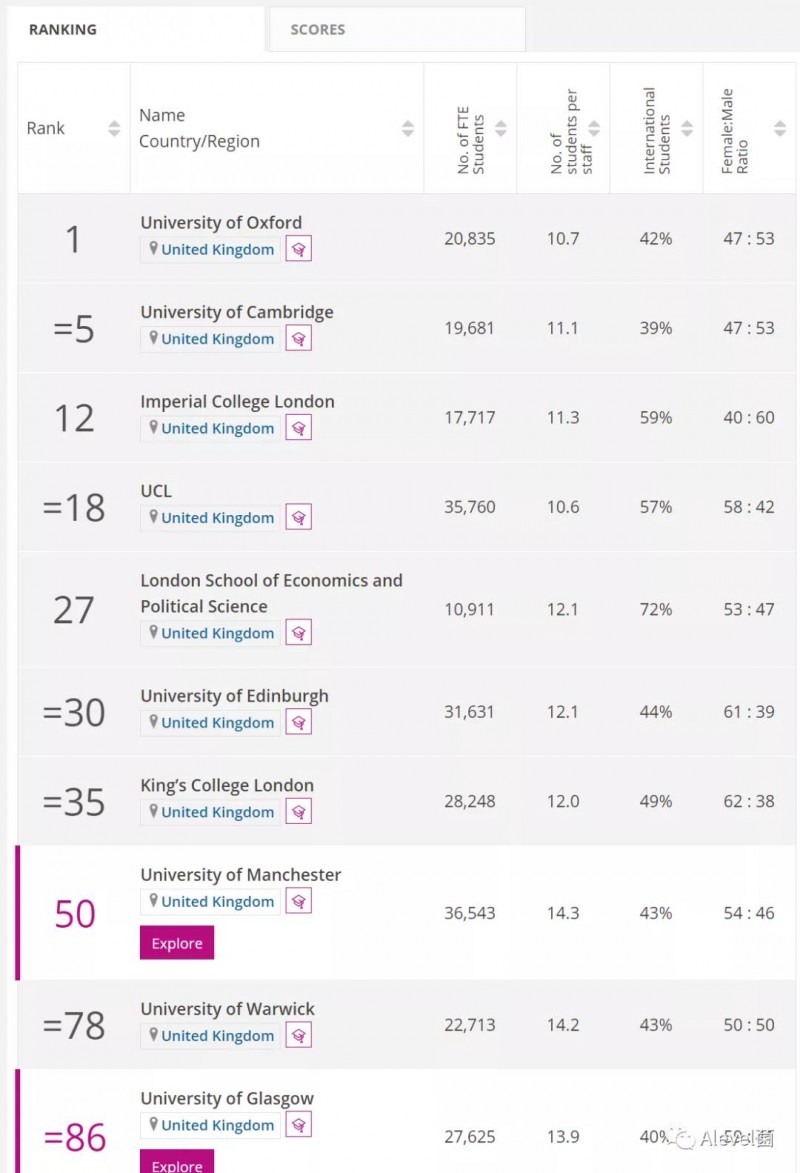800x1173 pixels.
Task: Sort by No. of FTE Students arrows
Action: pos(501,128)
